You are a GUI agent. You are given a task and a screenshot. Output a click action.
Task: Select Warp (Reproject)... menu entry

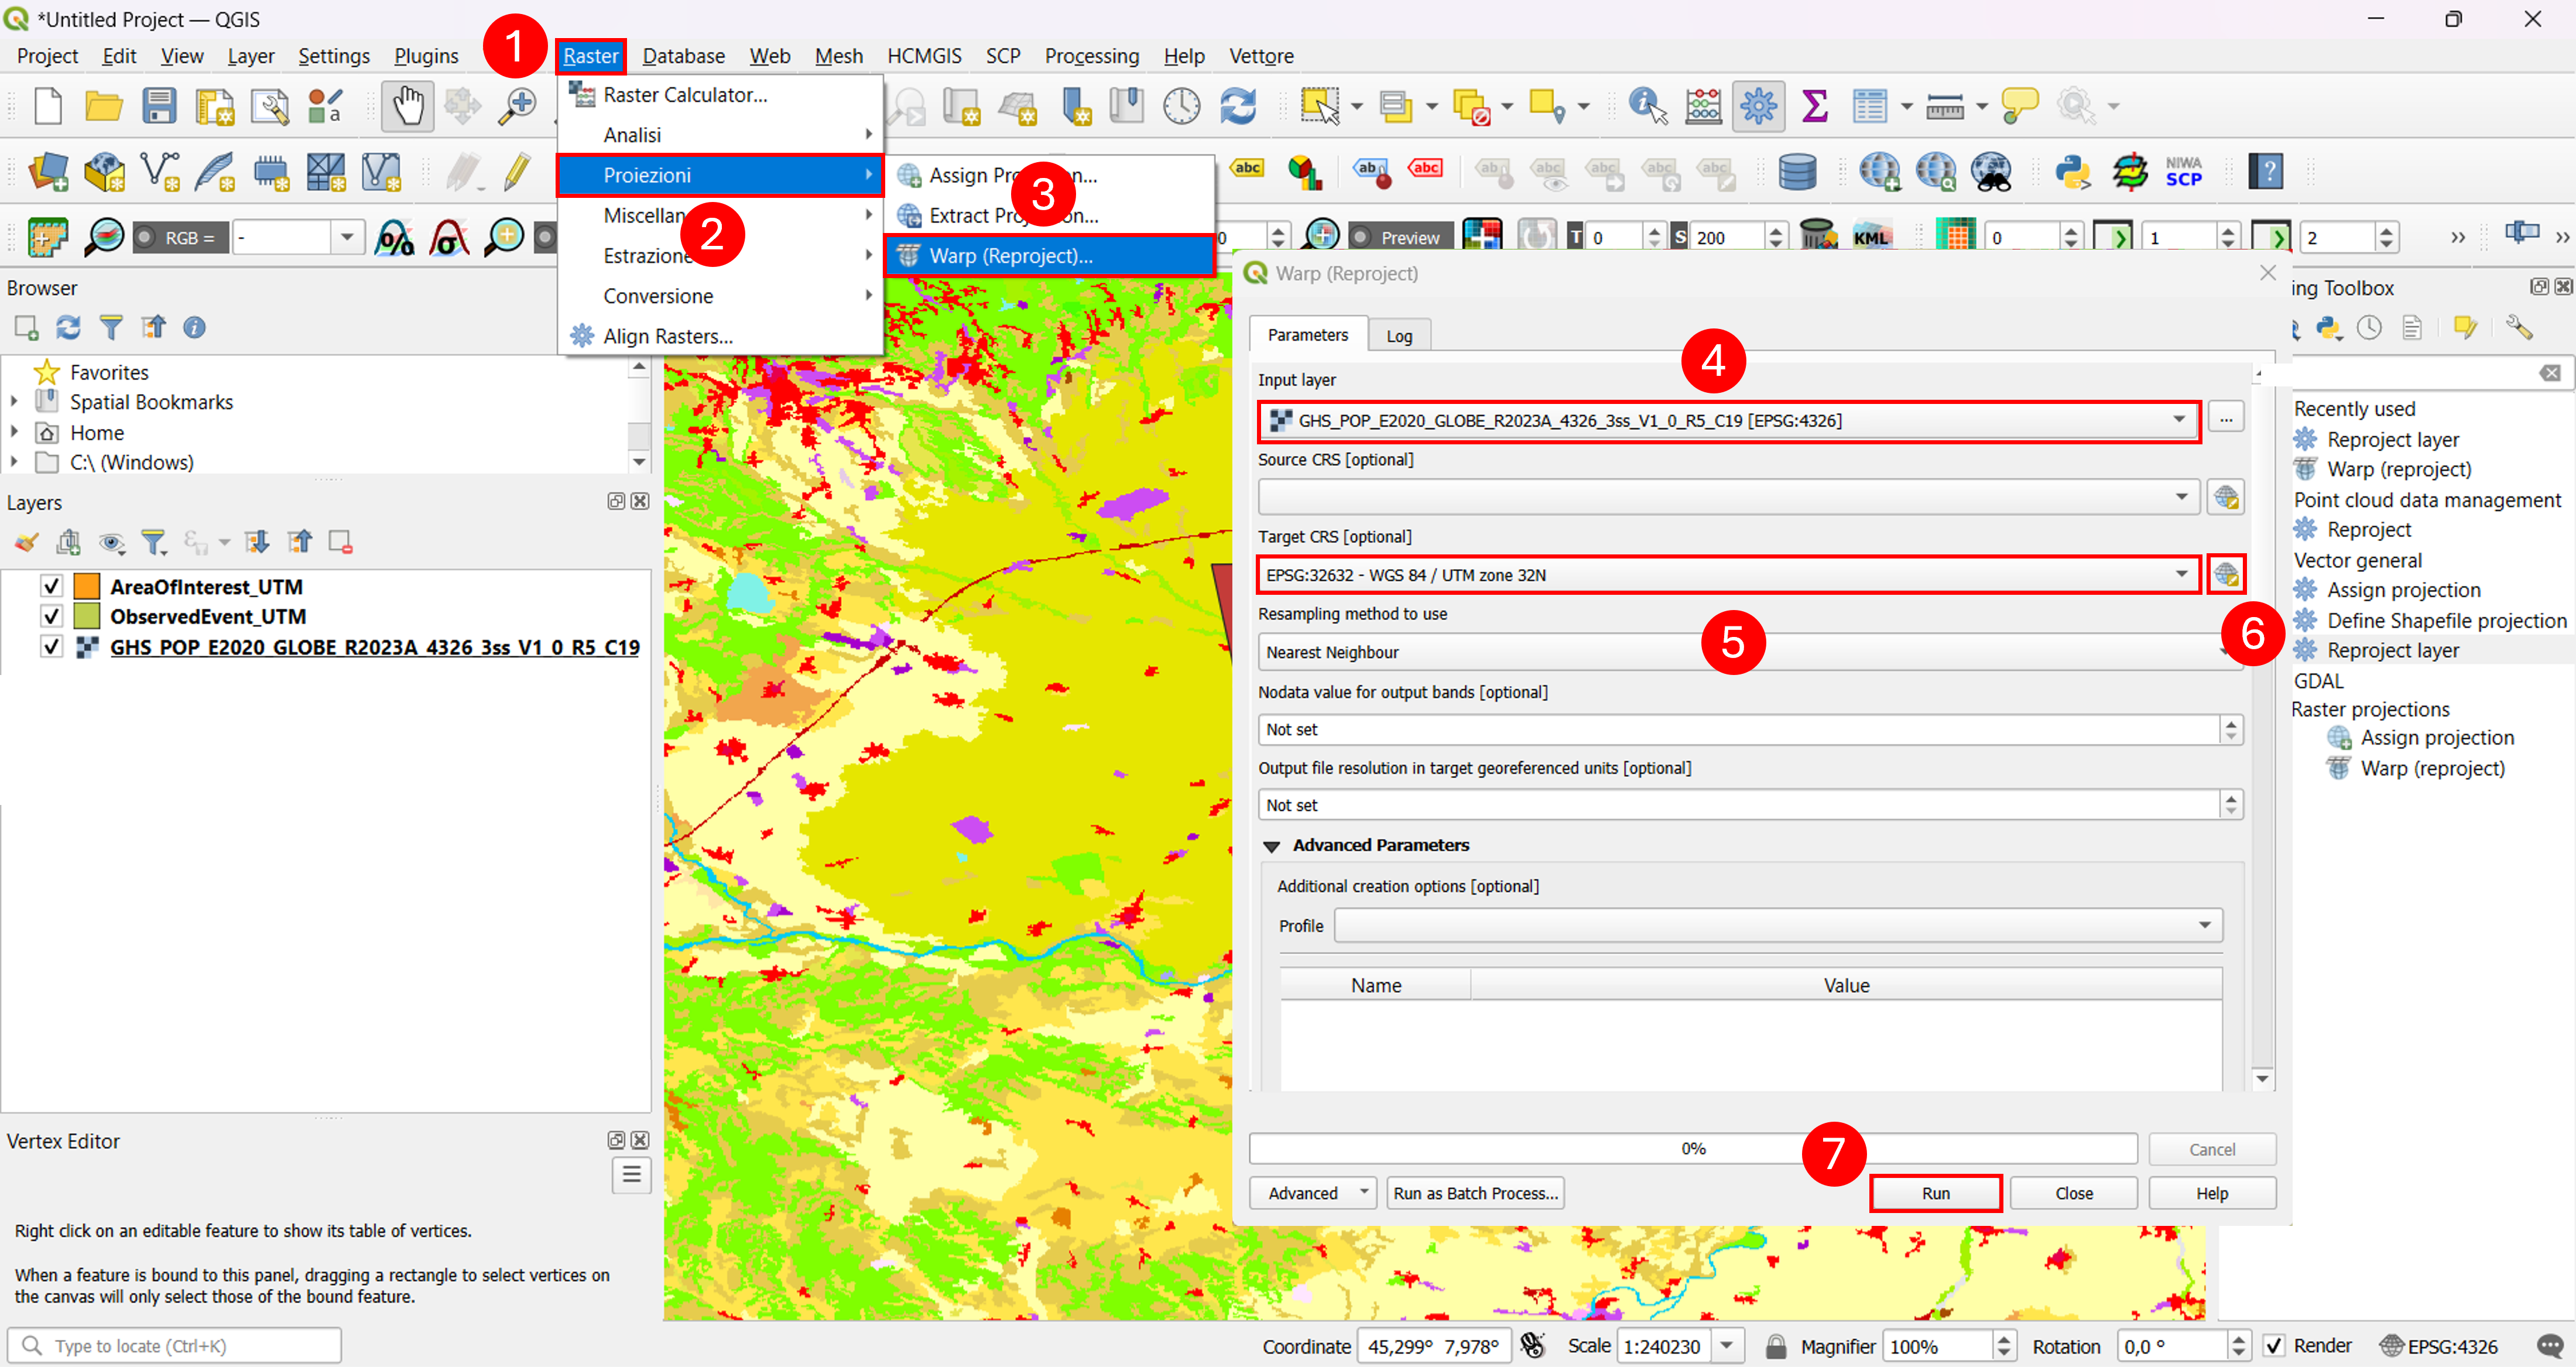coord(1049,256)
